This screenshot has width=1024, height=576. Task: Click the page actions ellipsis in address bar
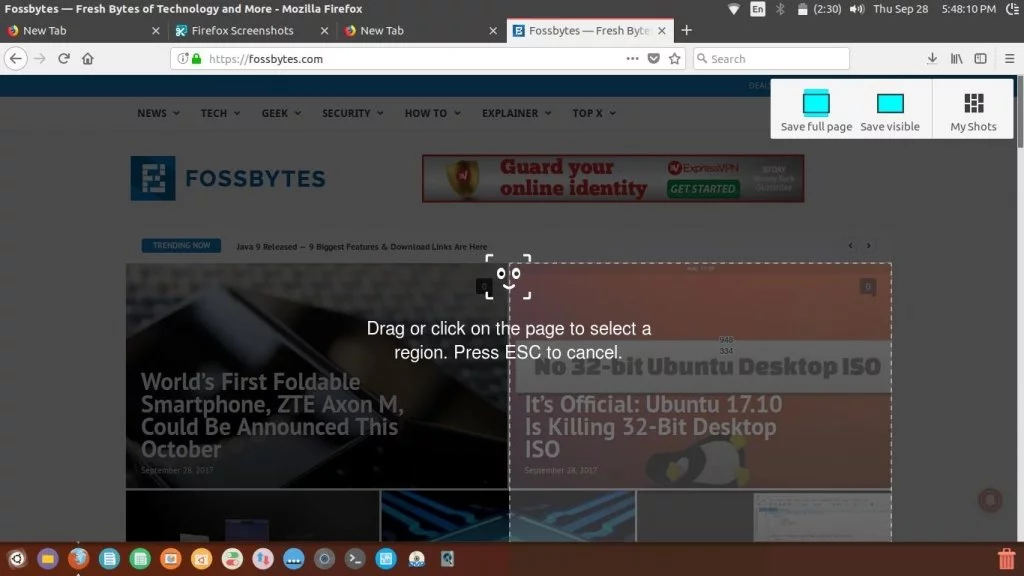coord(633,58)
